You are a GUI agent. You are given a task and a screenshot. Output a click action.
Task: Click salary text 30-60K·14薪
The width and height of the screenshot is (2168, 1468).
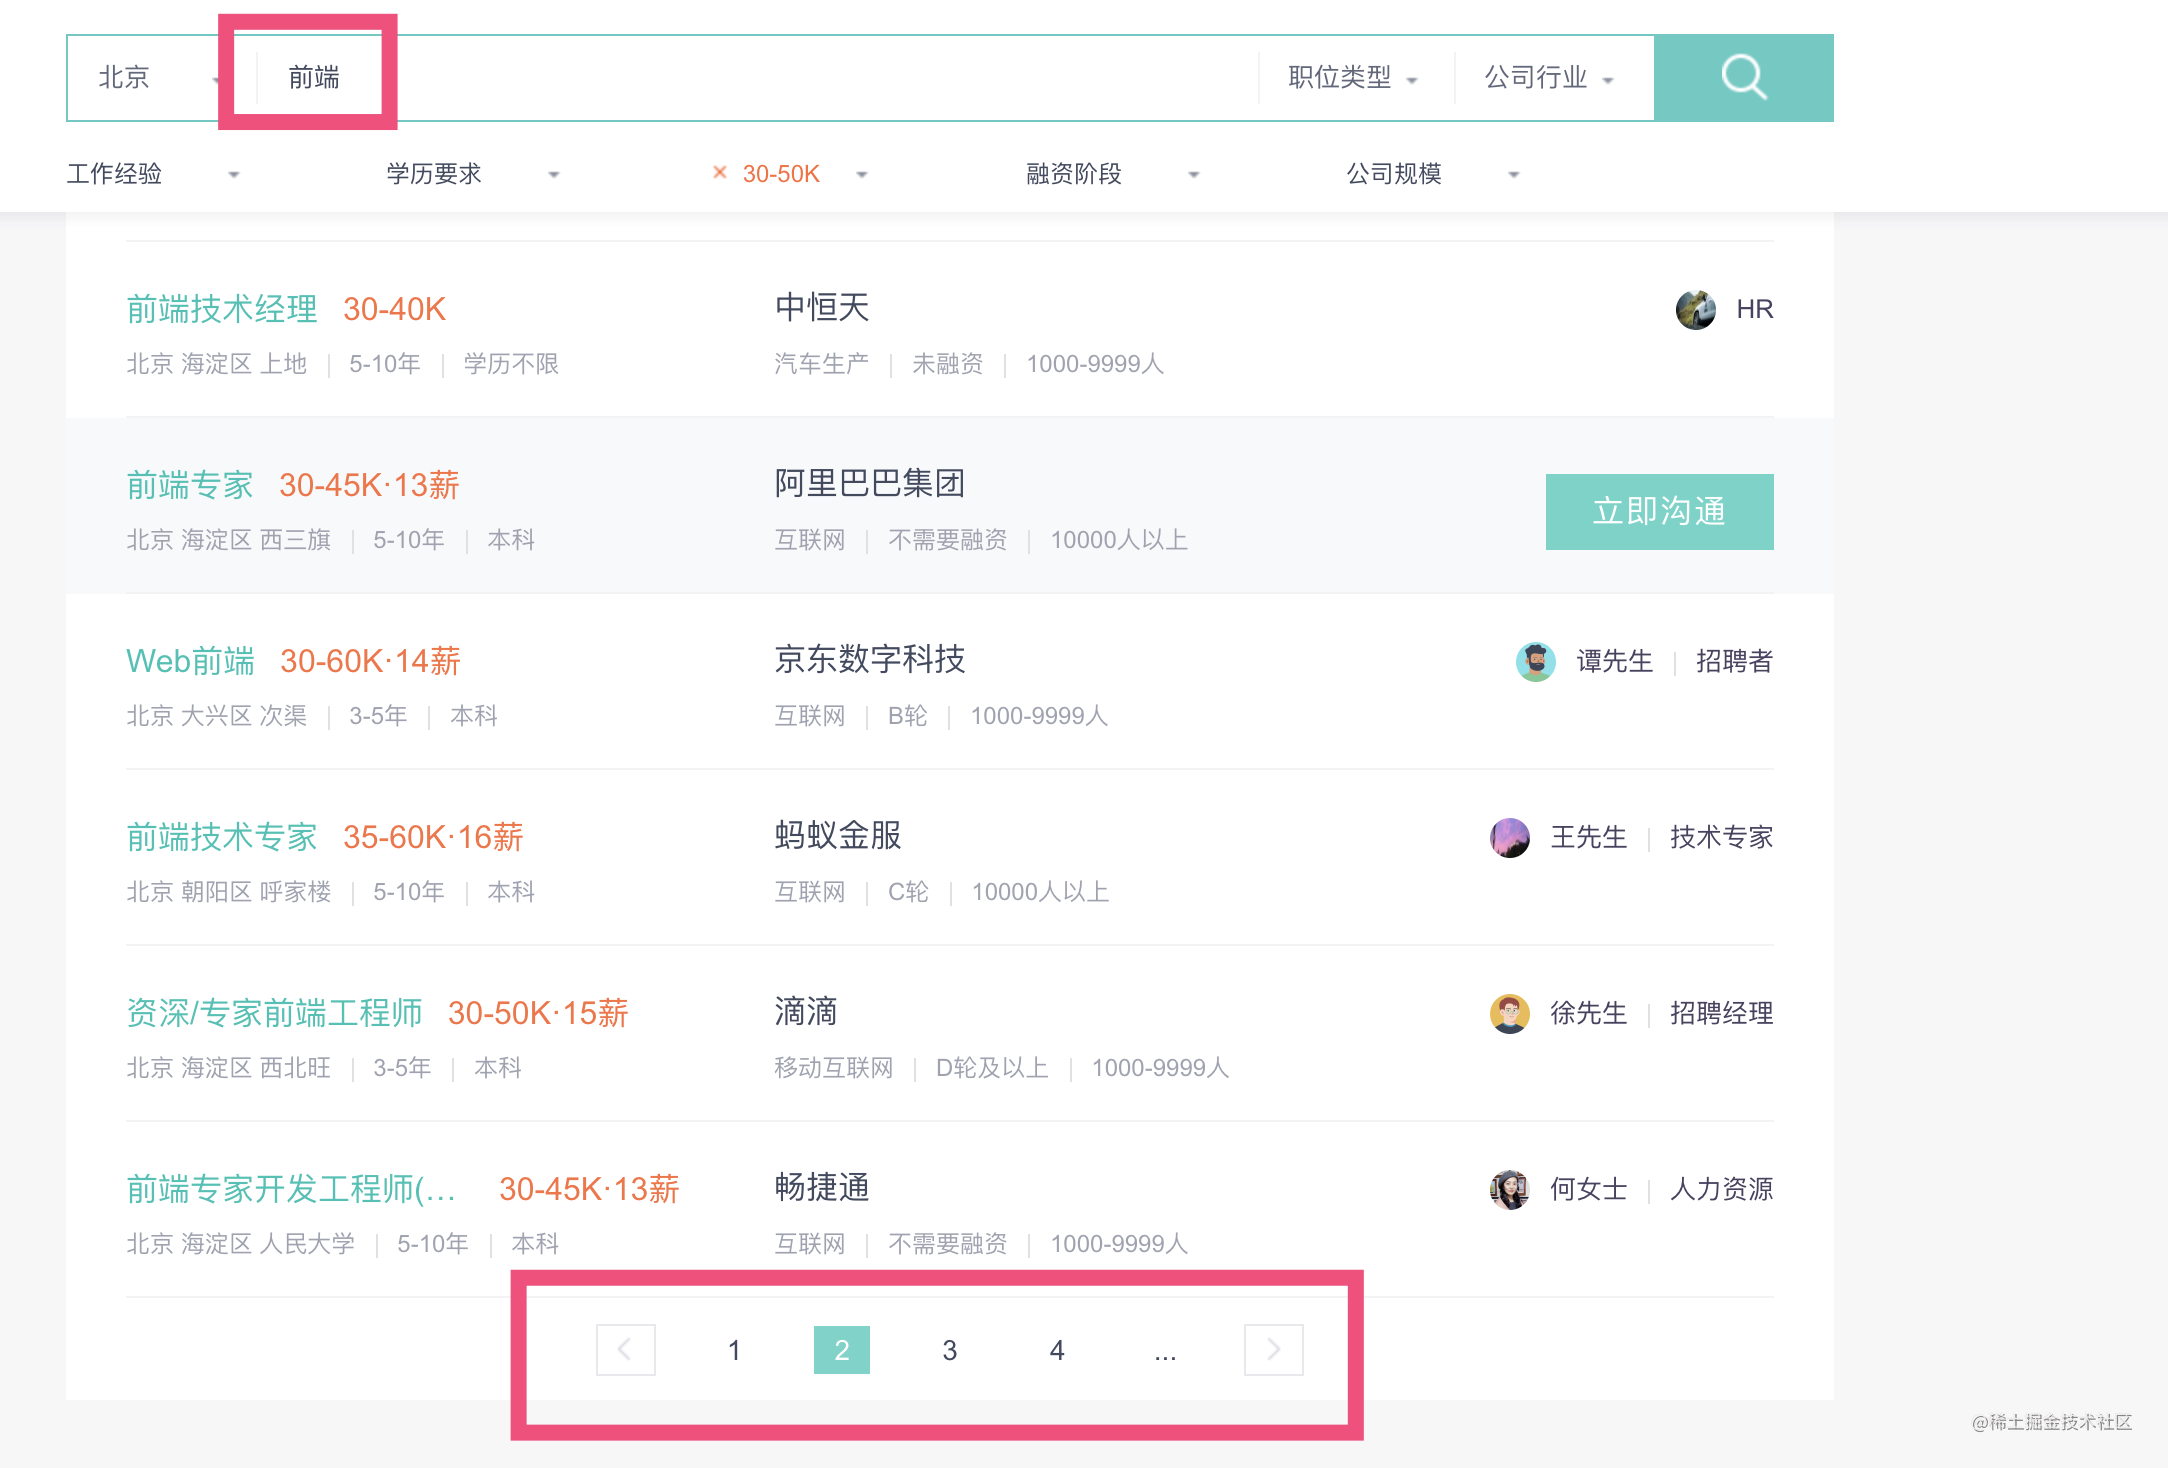(370, 661)
